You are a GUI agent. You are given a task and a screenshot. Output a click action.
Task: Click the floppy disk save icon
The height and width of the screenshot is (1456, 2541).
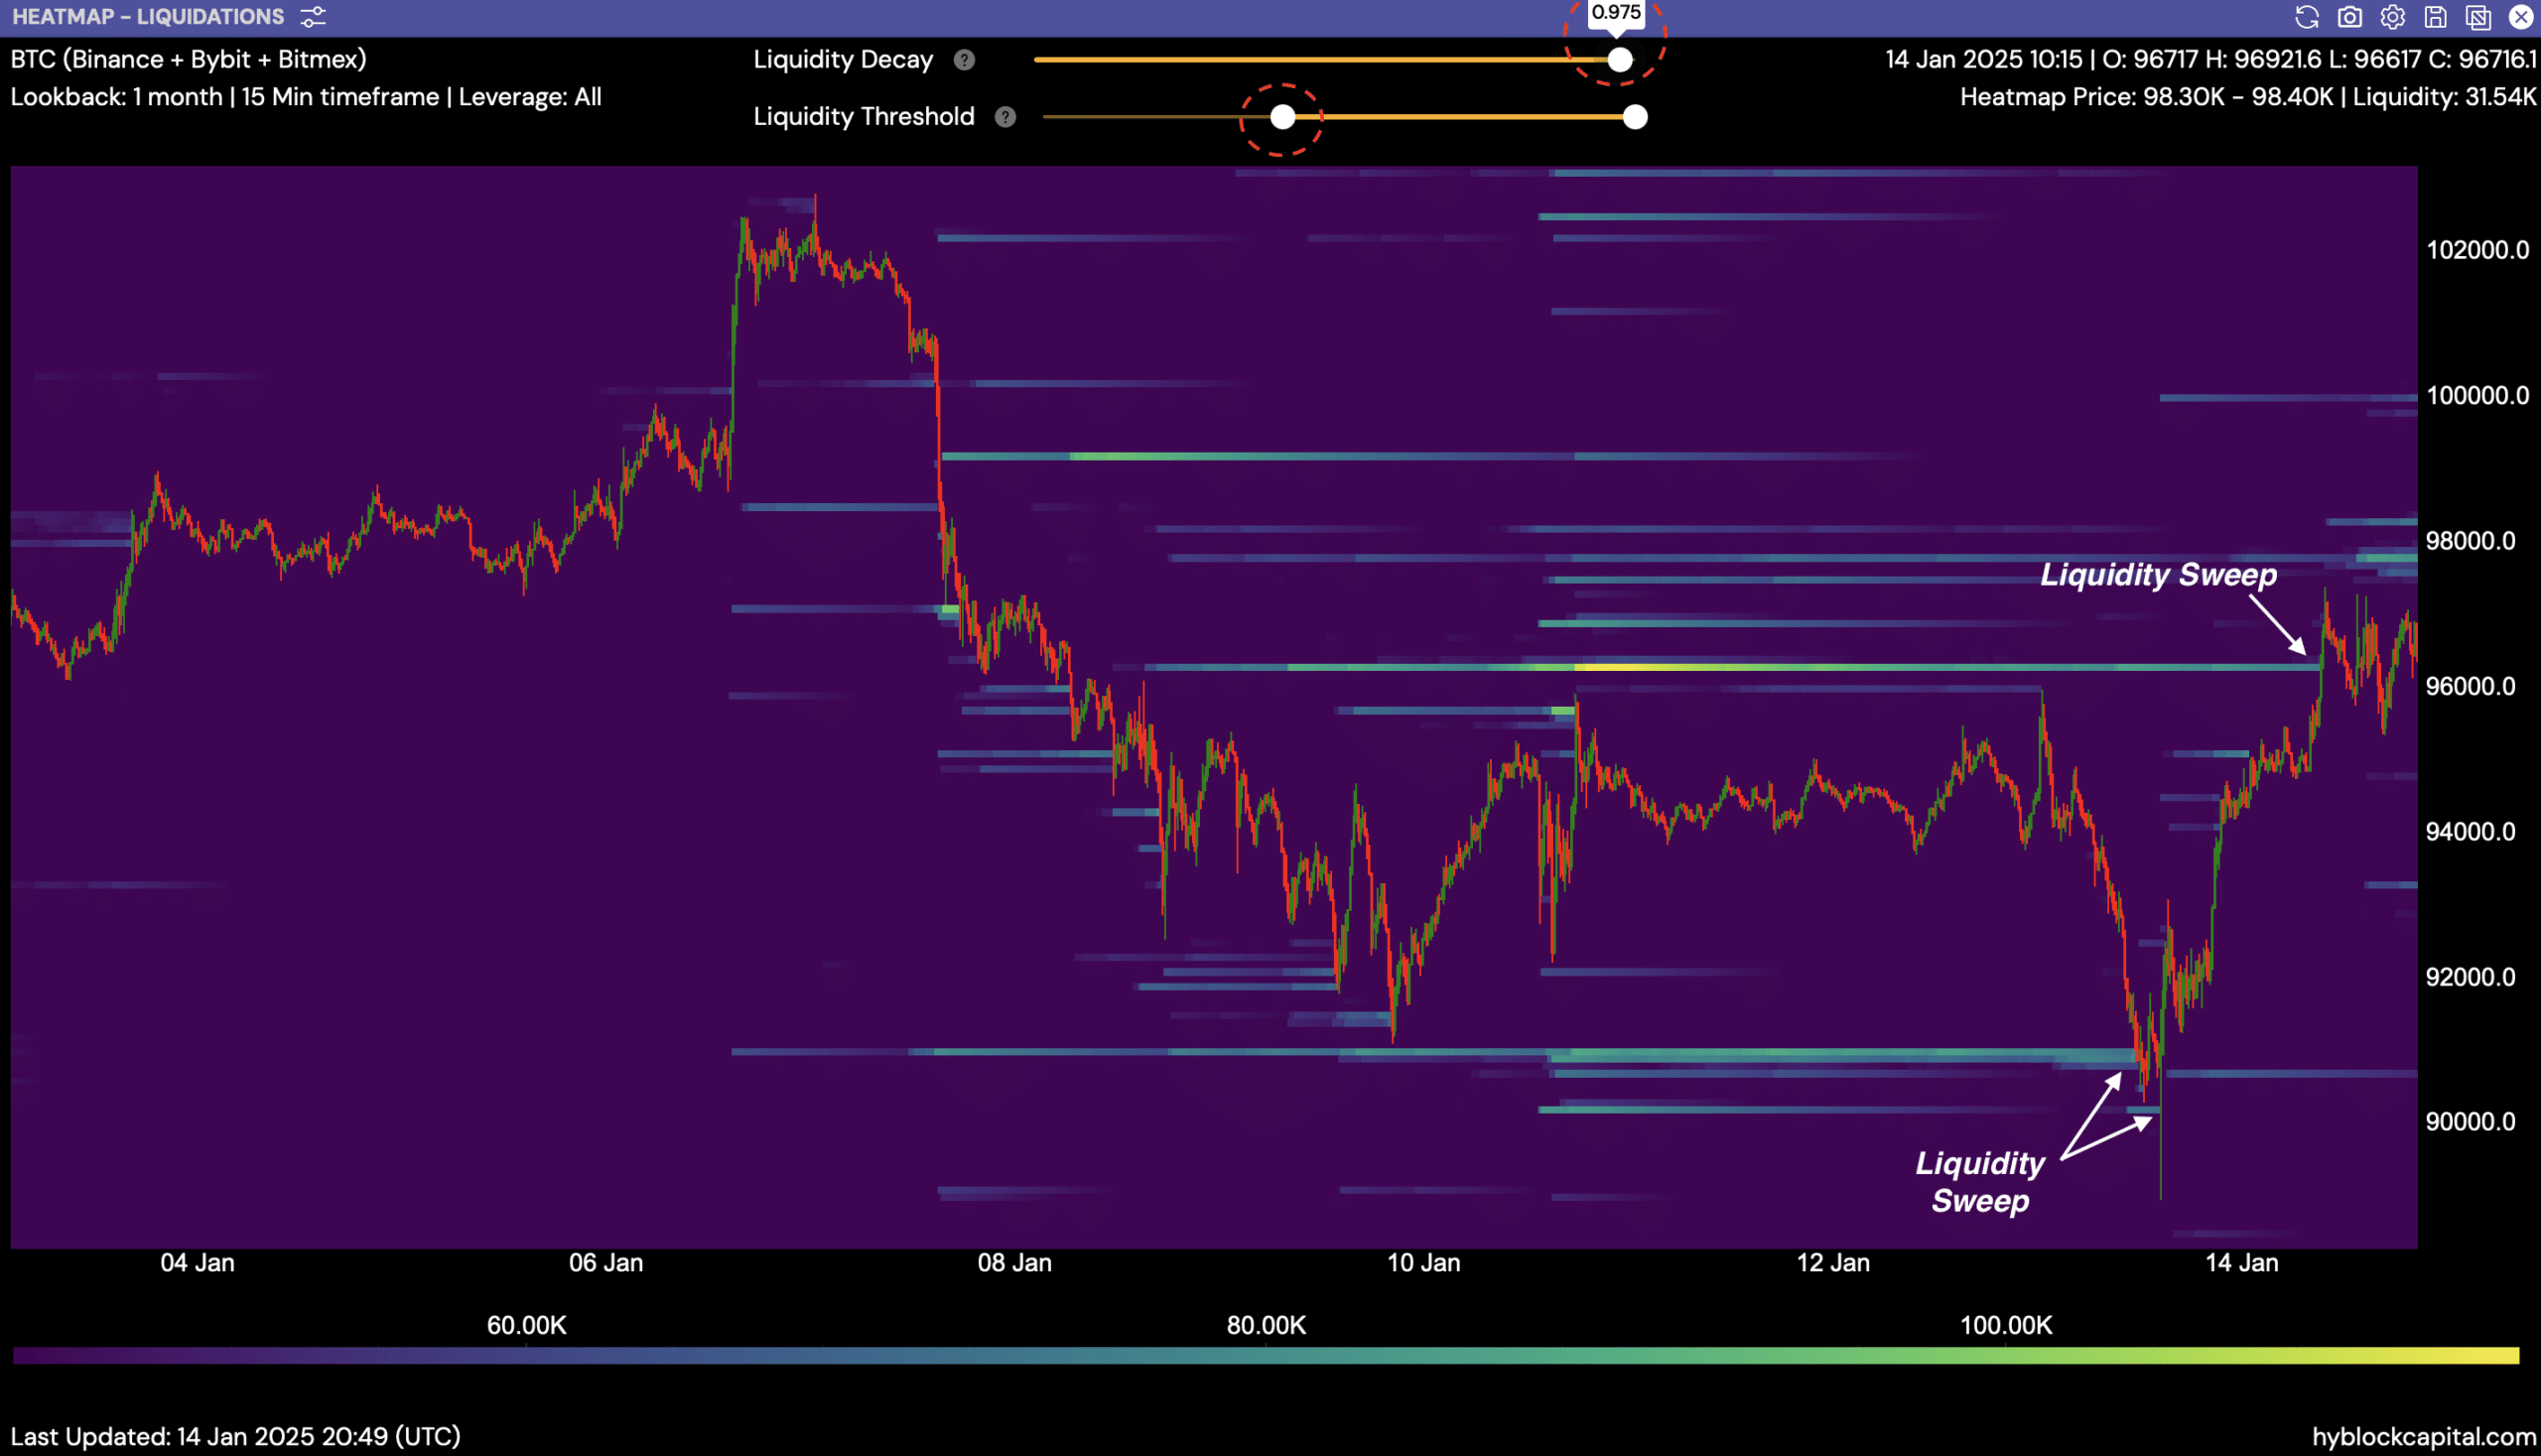pyautogui.click(x=2435, y=17)
